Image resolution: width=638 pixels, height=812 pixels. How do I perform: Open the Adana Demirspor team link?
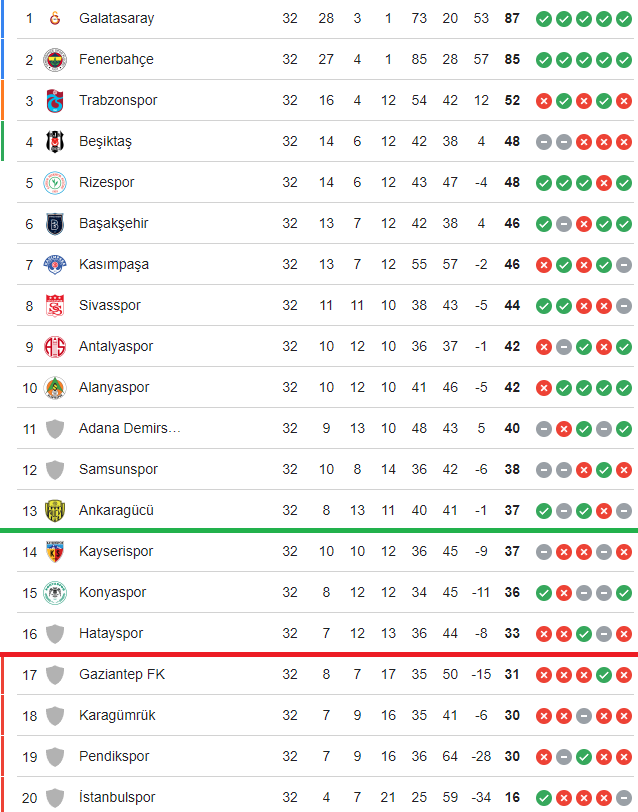(129, 428)
